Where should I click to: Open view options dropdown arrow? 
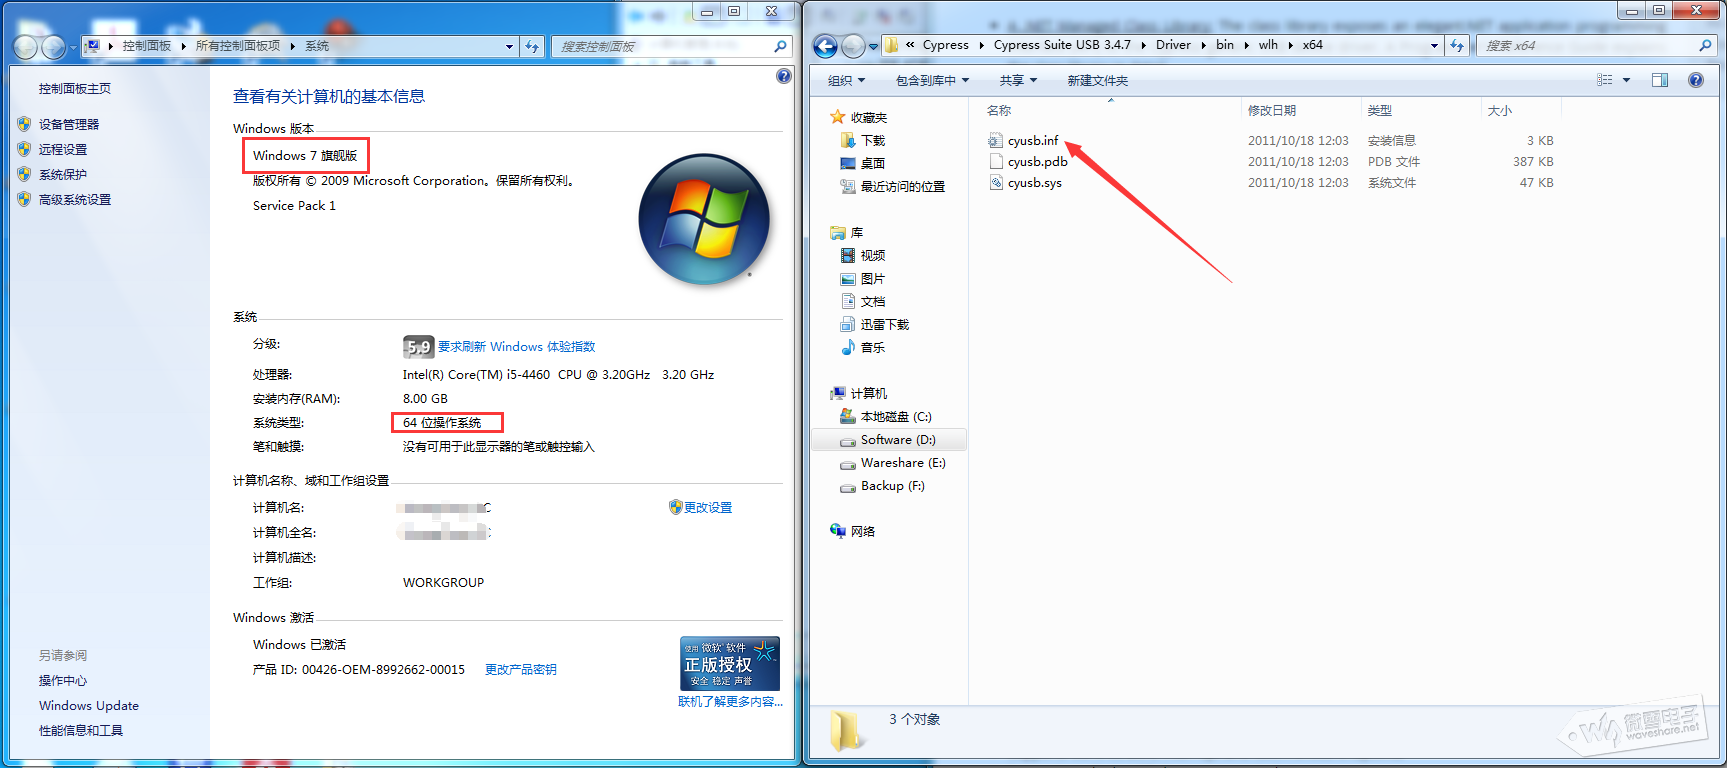click(x=1626, y=80)
